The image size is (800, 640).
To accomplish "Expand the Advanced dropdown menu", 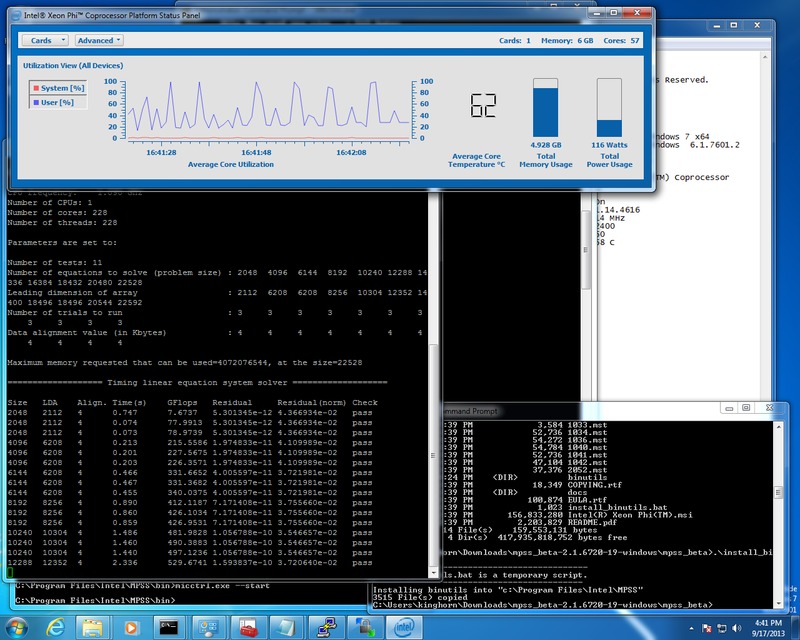I will (x=99, y=40).
